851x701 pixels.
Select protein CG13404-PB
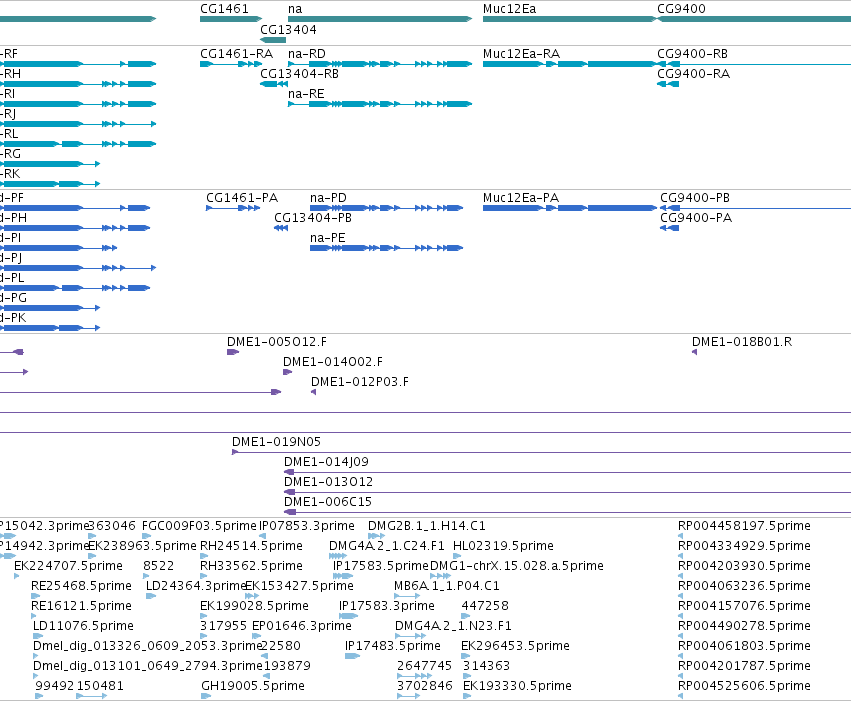pyautogui.click(x=313, y=218)
